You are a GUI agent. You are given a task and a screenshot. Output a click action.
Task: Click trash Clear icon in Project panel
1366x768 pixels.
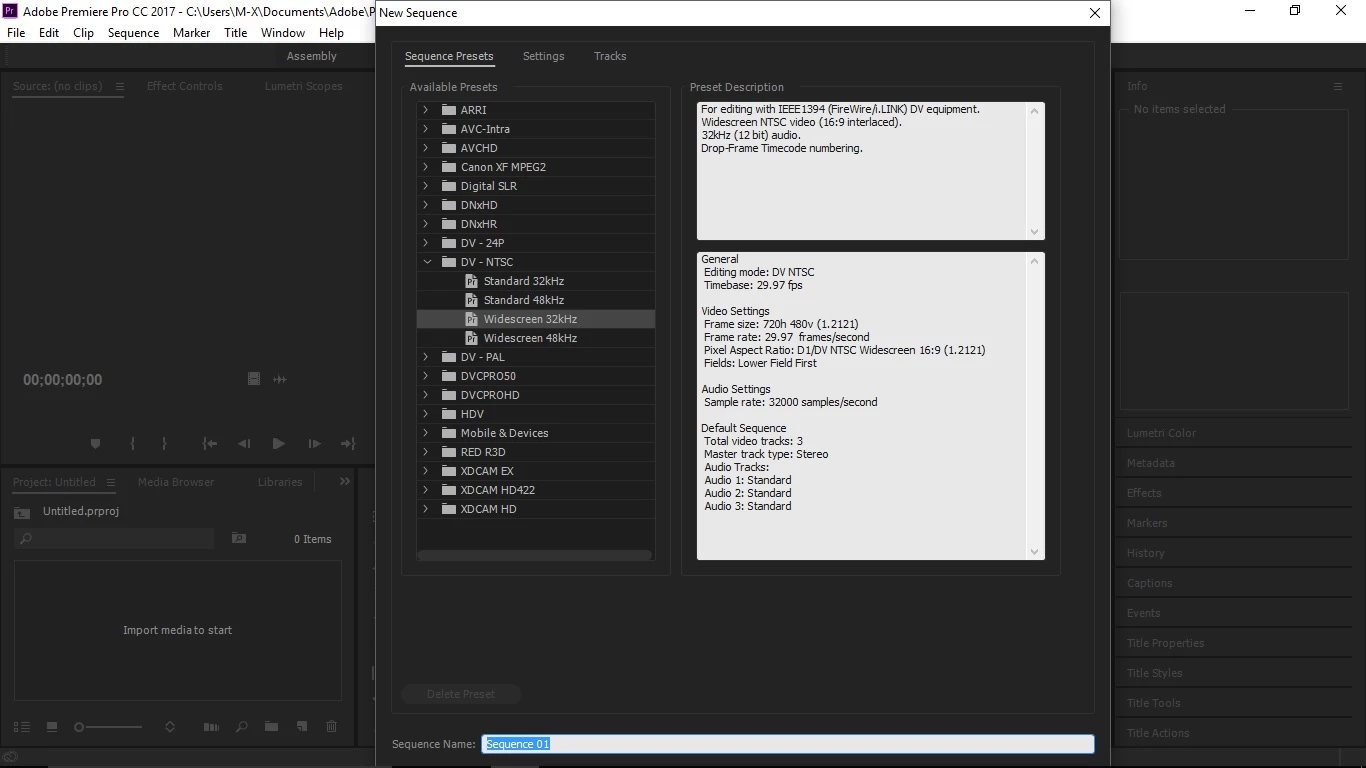click(332, 727)
